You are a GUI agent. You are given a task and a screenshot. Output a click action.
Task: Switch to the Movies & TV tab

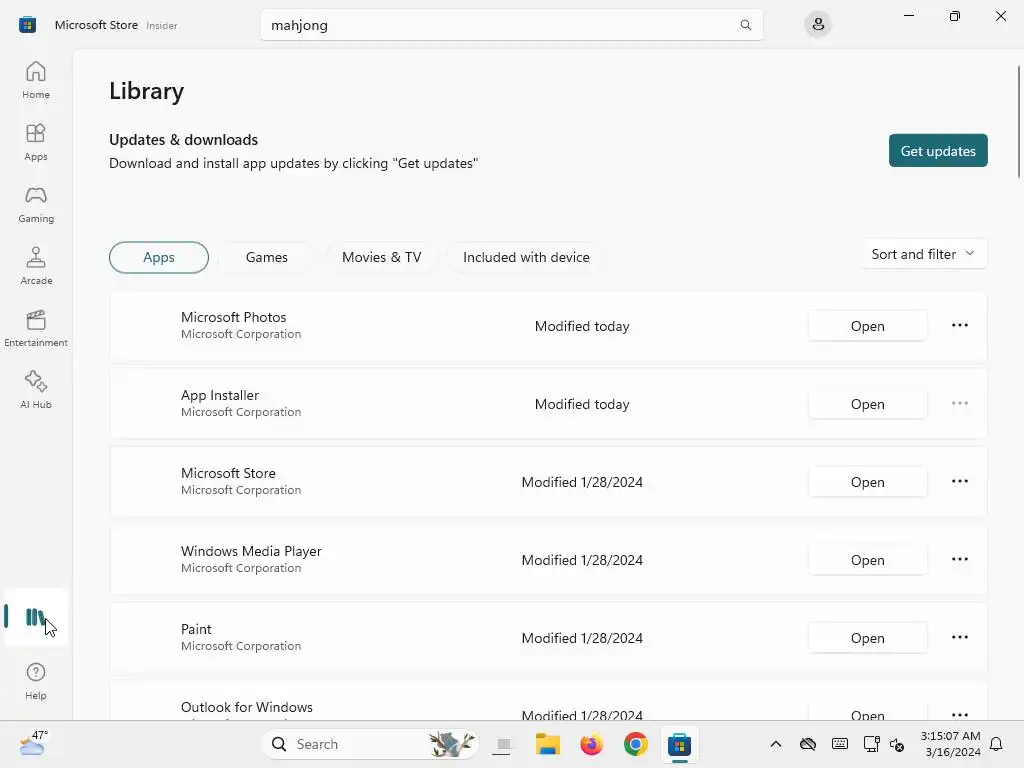pyautogui.click(x=381, y=257)
